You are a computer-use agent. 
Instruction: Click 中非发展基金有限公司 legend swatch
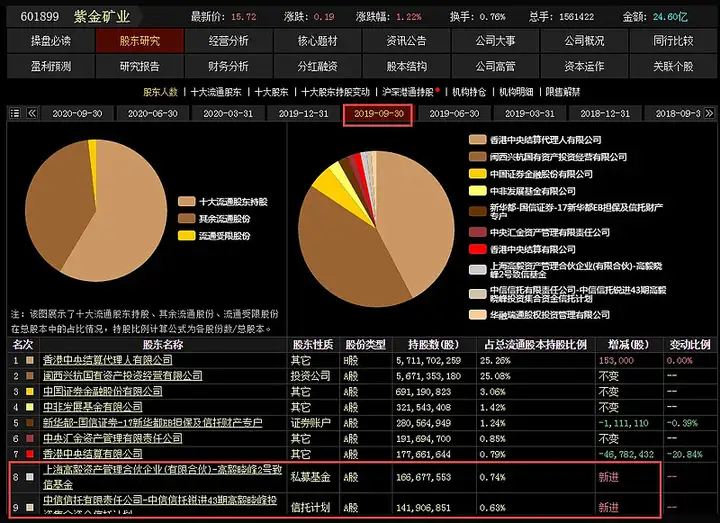tap(478, 191)
